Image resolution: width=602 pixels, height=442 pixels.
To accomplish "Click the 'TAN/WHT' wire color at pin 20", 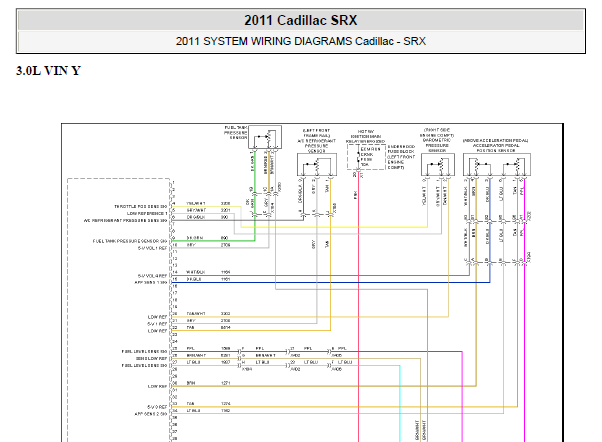I will 196,314.
